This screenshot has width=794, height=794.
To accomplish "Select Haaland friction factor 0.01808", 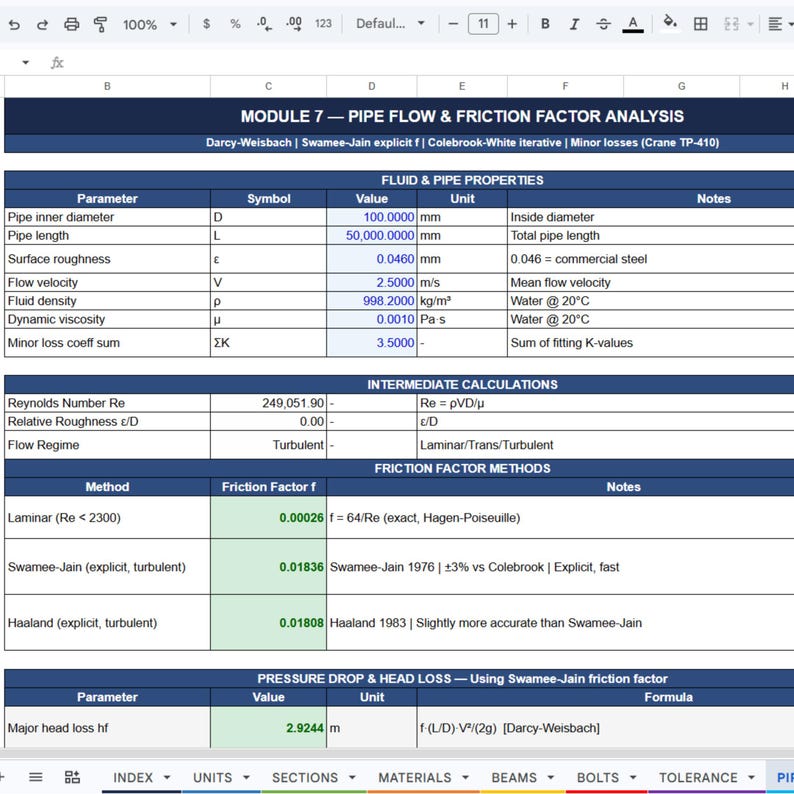I will (268, 622).
